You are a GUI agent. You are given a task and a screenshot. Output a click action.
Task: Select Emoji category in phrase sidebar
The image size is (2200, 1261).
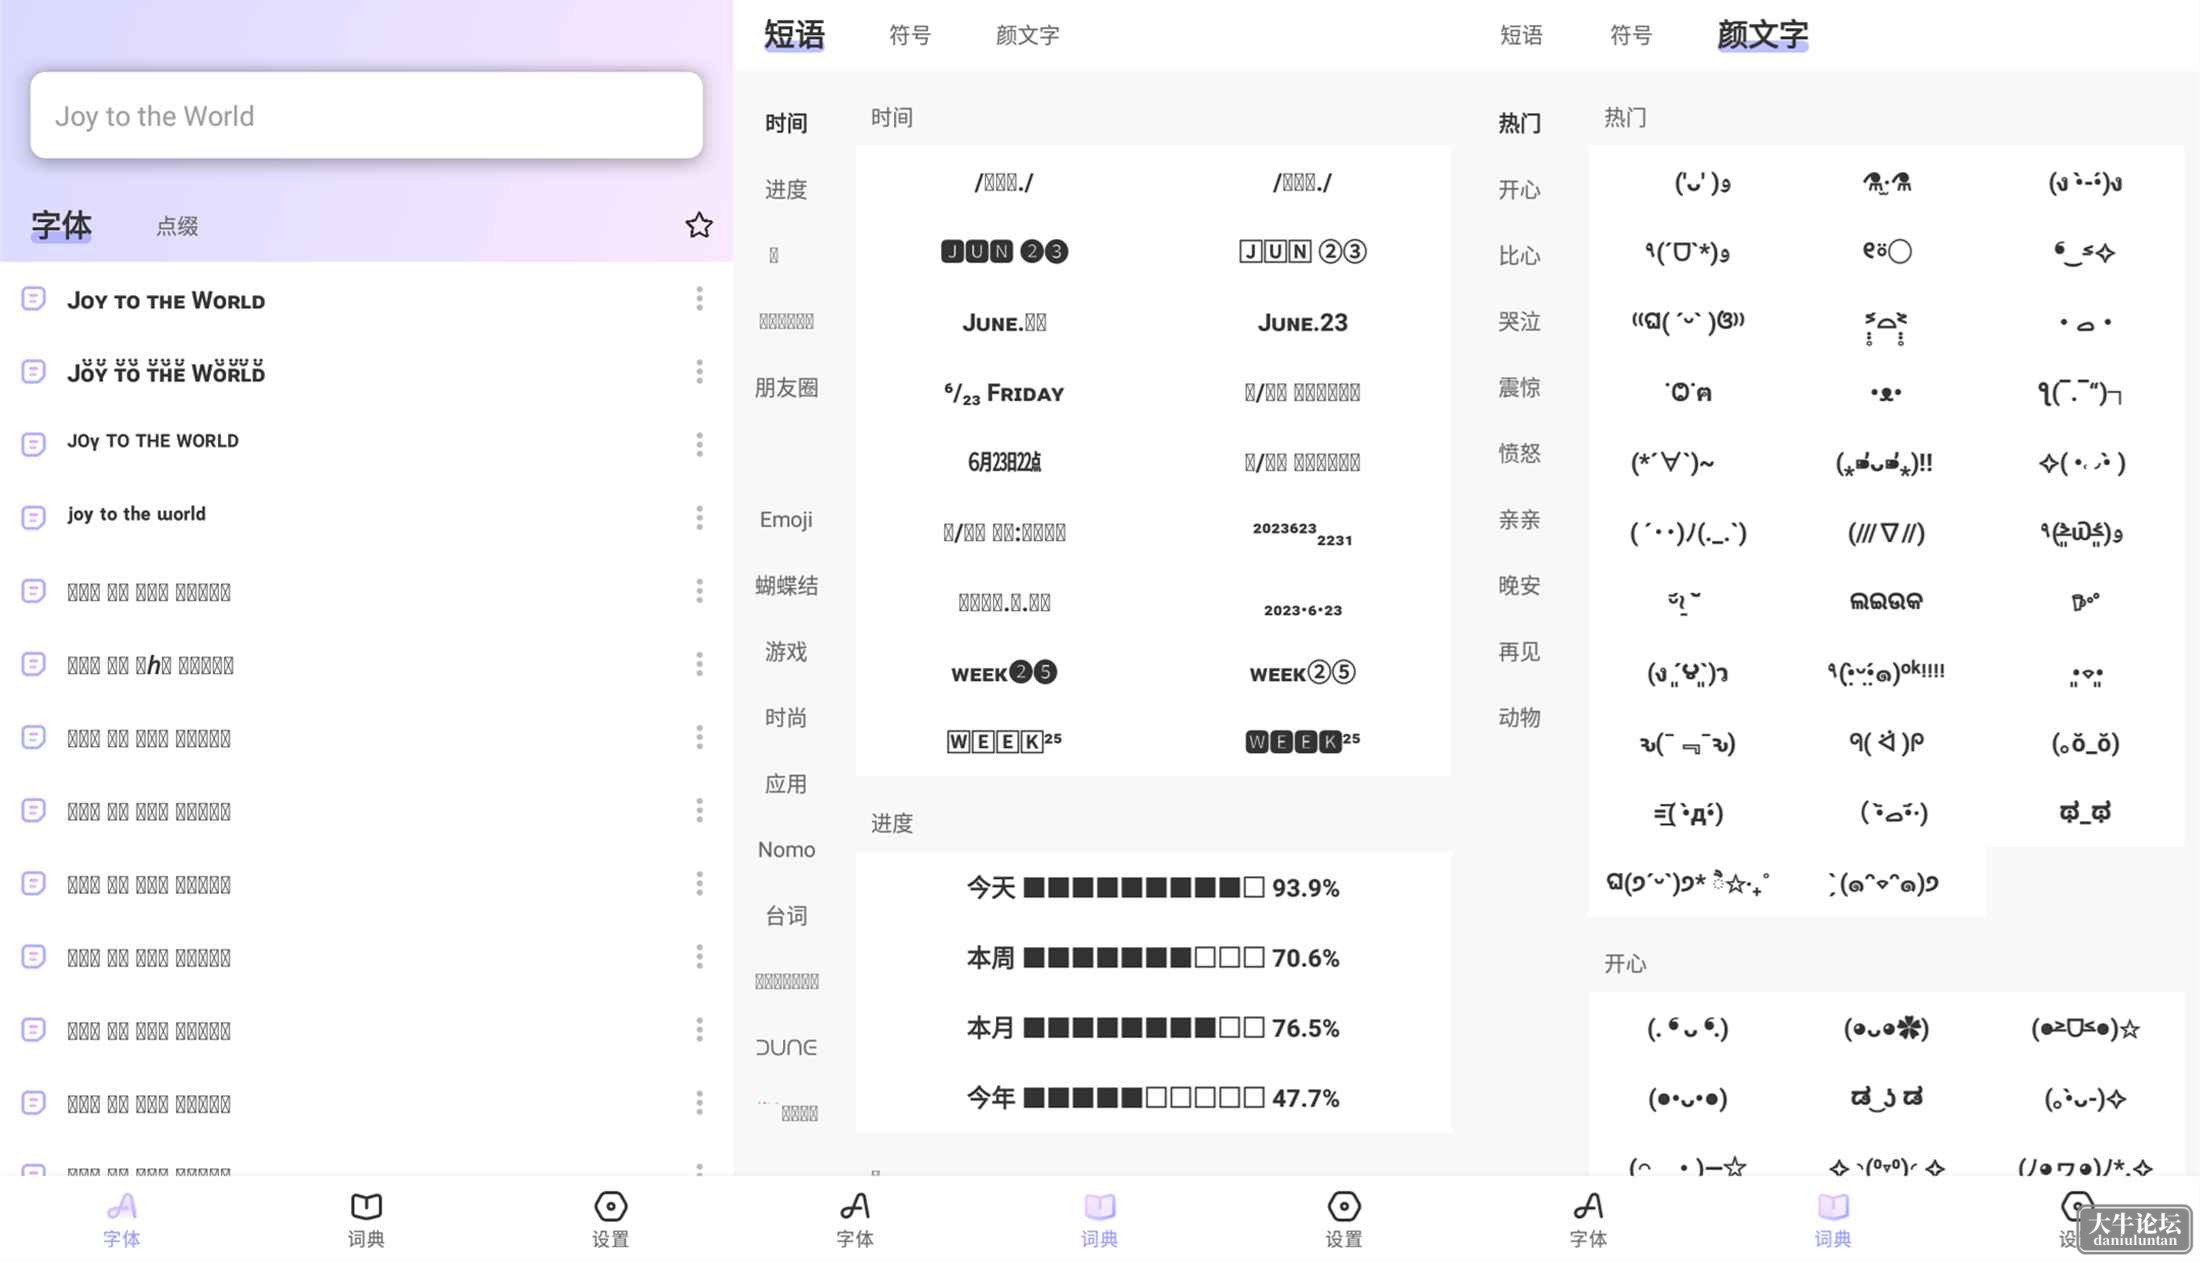pos(786,519)
